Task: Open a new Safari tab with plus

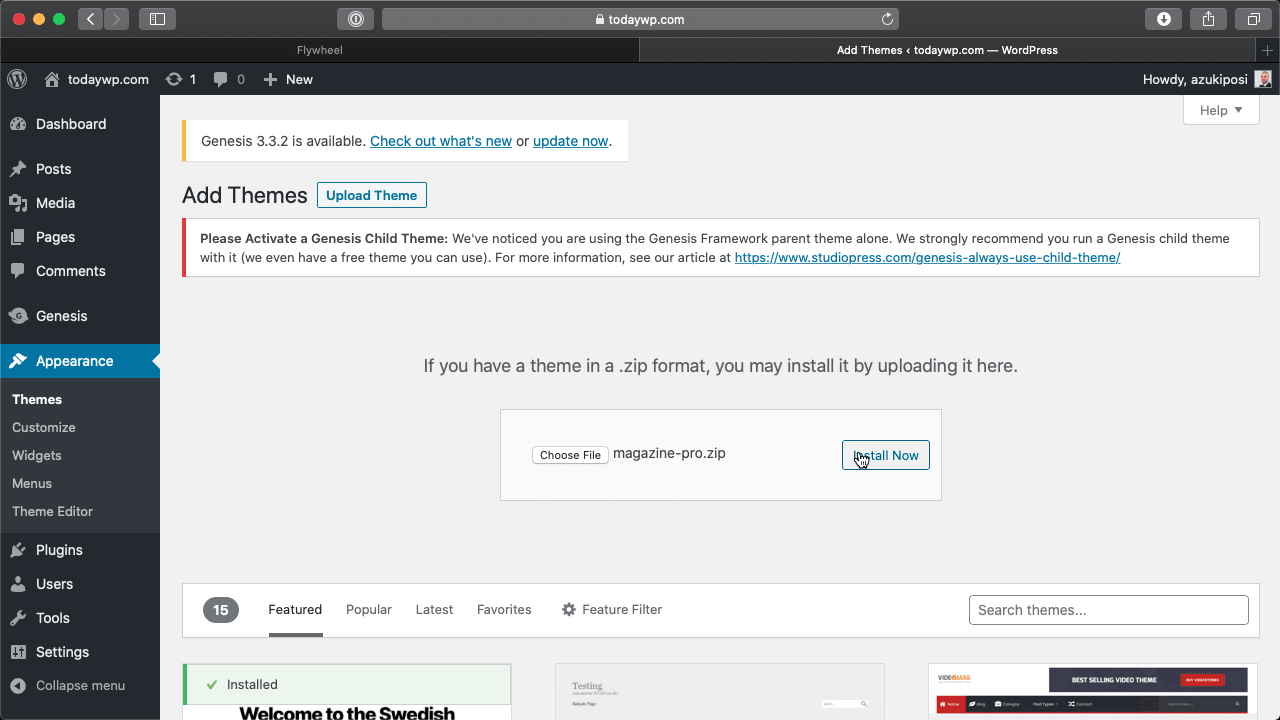Action: point(1268,50)
